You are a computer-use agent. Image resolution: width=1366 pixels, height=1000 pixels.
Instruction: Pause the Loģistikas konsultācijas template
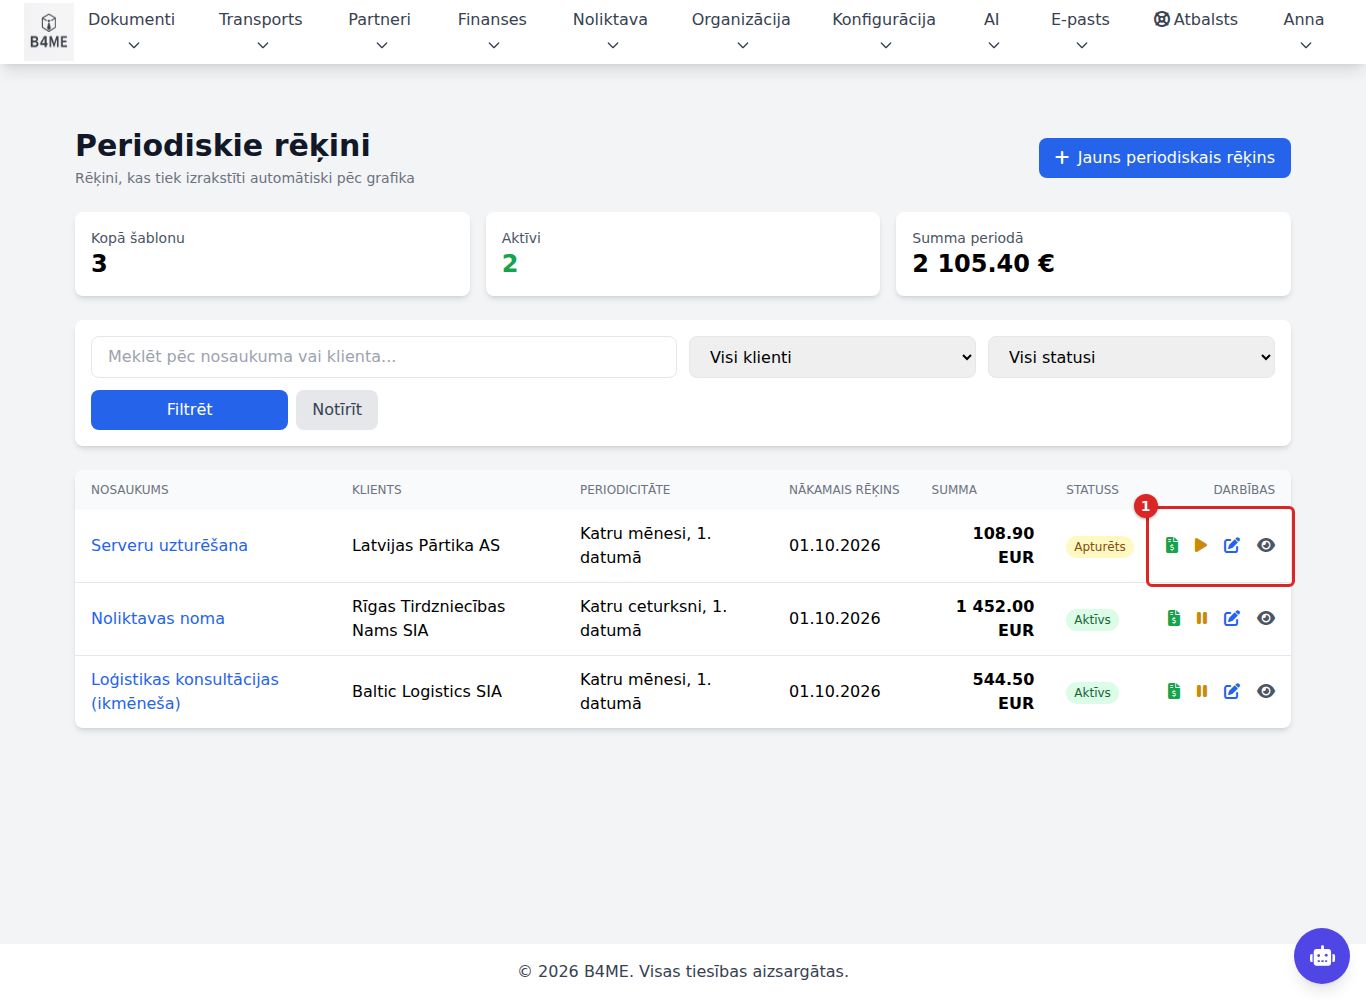(x=1202, y=691)
